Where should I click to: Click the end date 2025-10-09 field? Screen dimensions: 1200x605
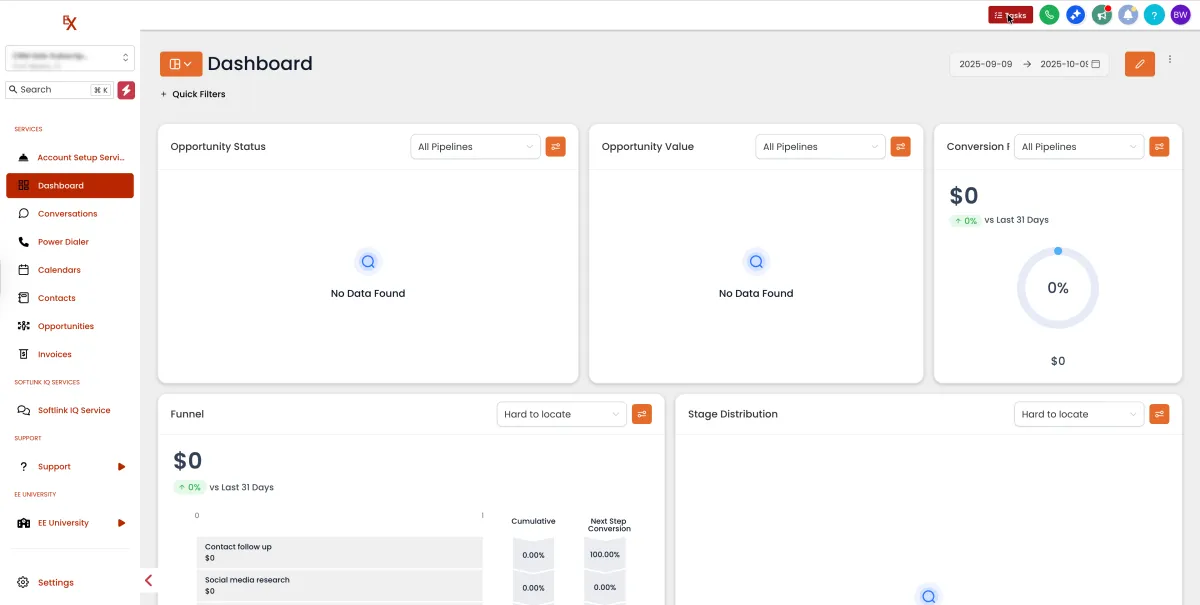pos(1063,64)
